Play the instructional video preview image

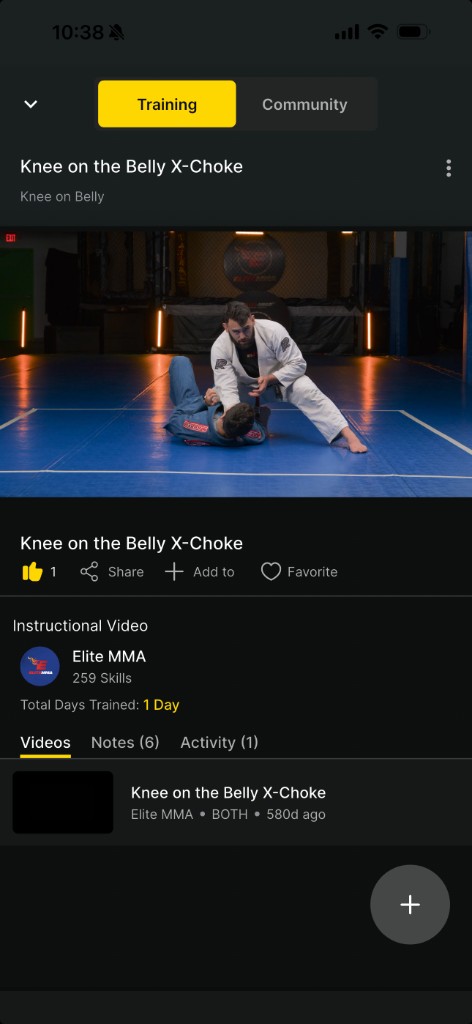coord(236,363)
